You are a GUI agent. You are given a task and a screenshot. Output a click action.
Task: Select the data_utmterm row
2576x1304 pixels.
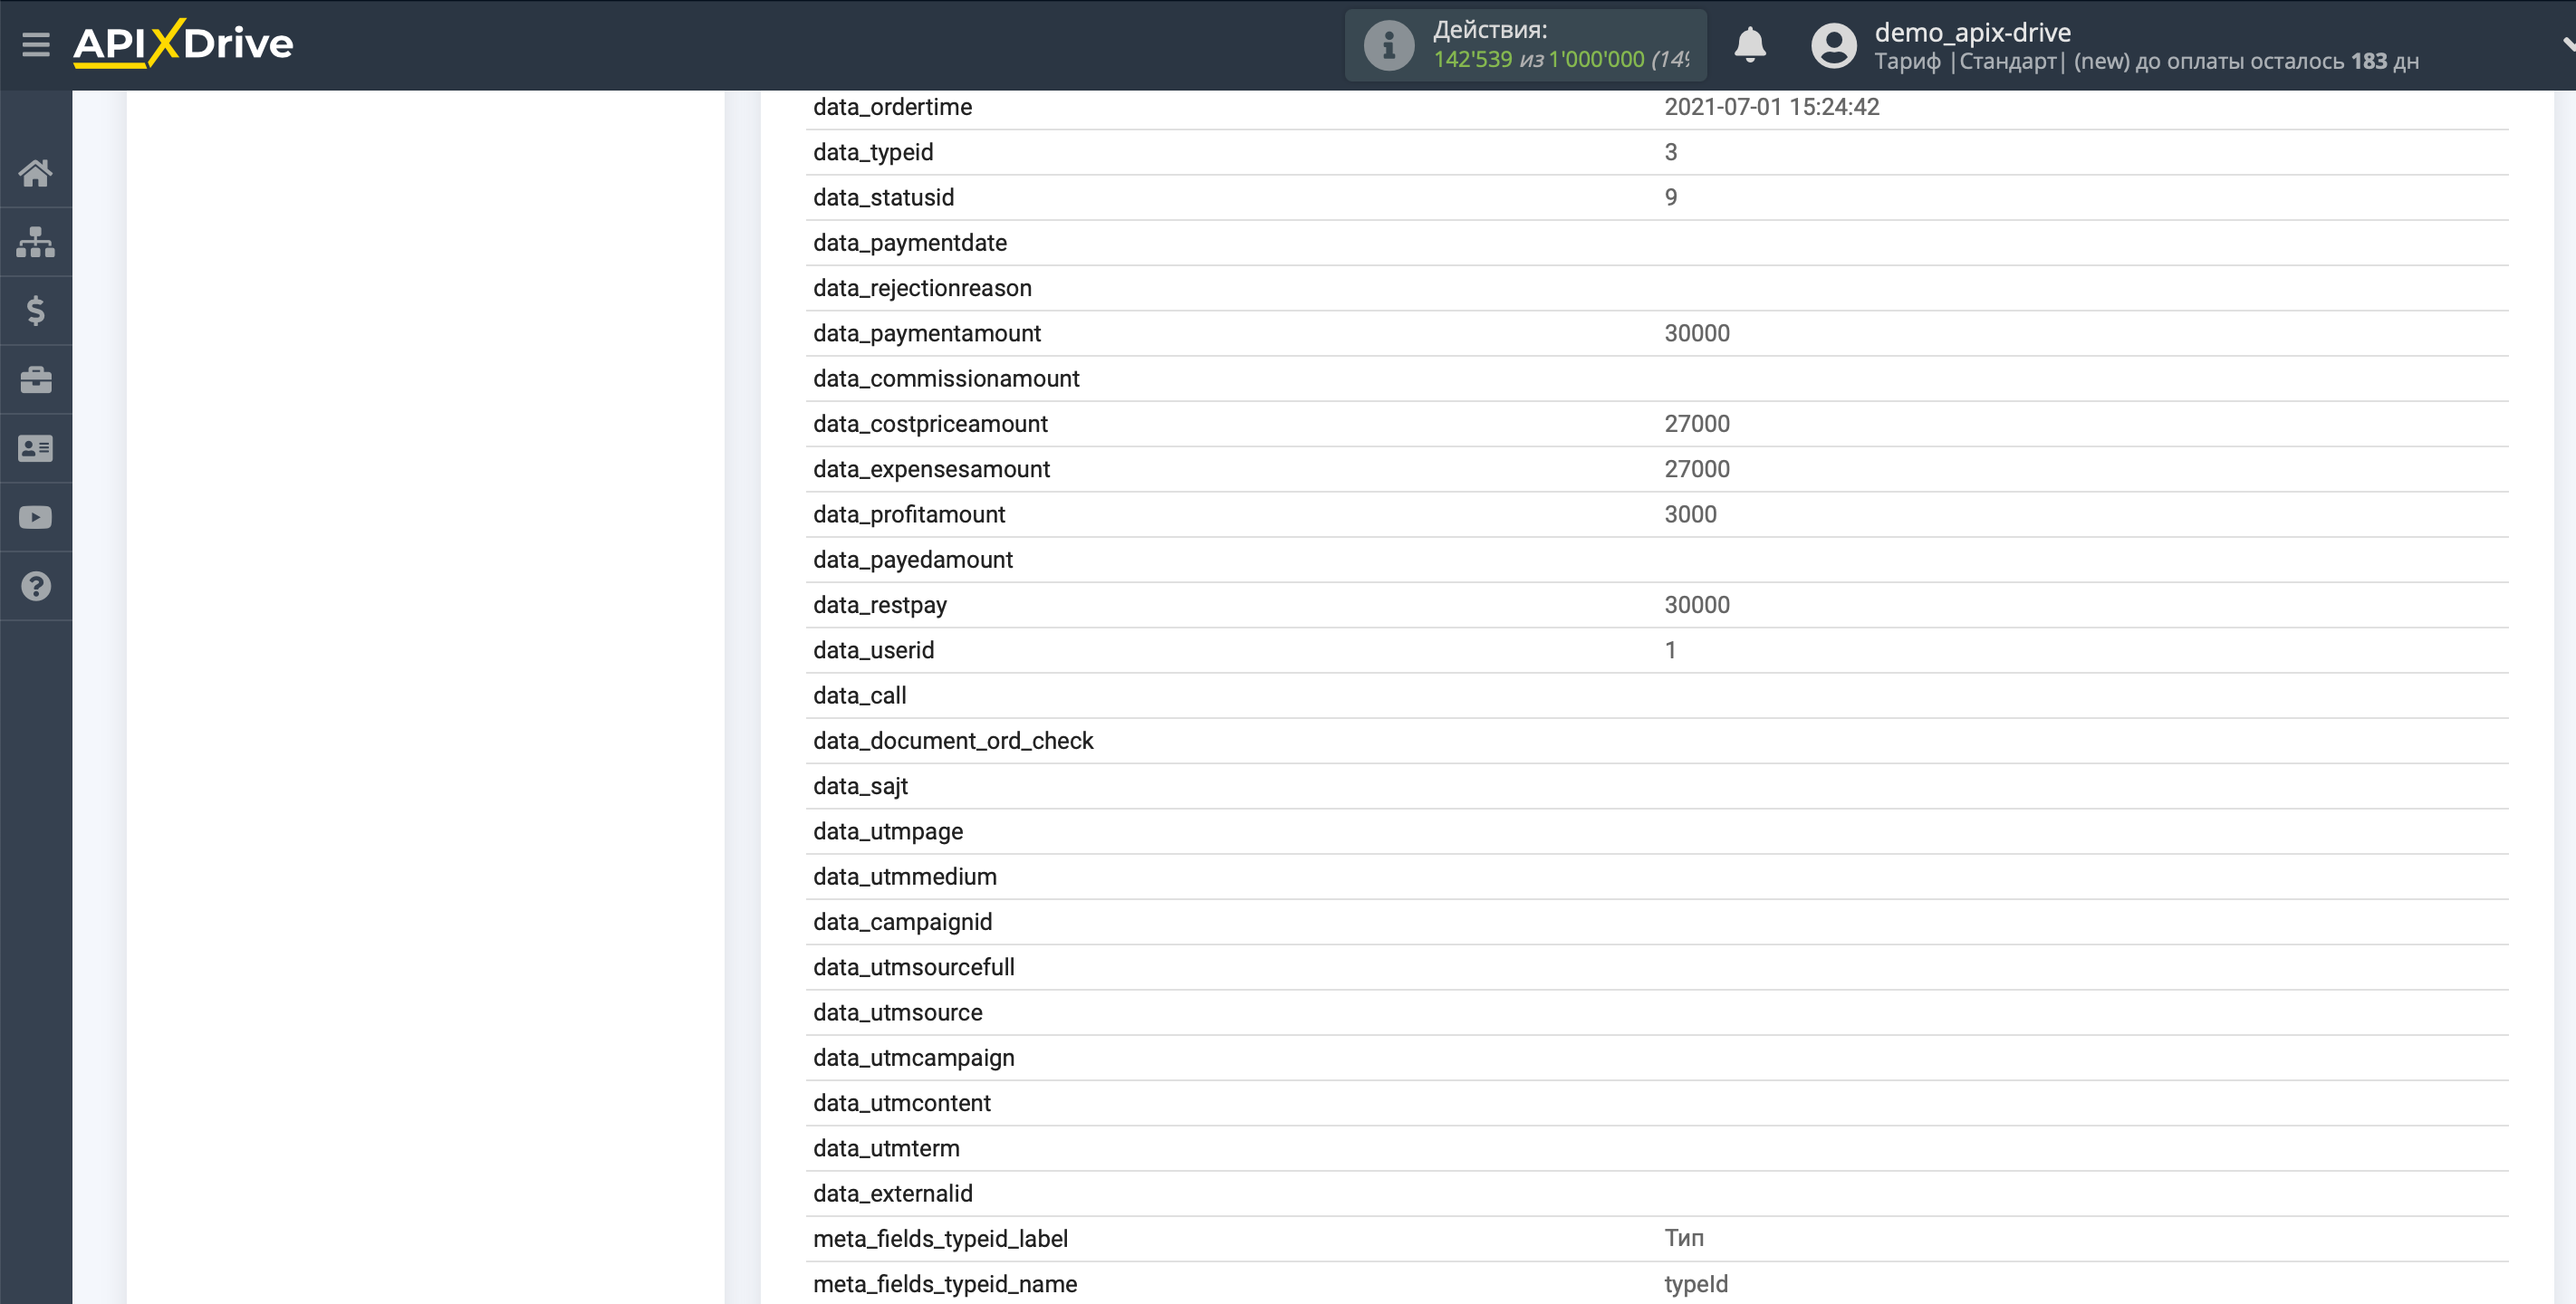coord(1657,1149)
